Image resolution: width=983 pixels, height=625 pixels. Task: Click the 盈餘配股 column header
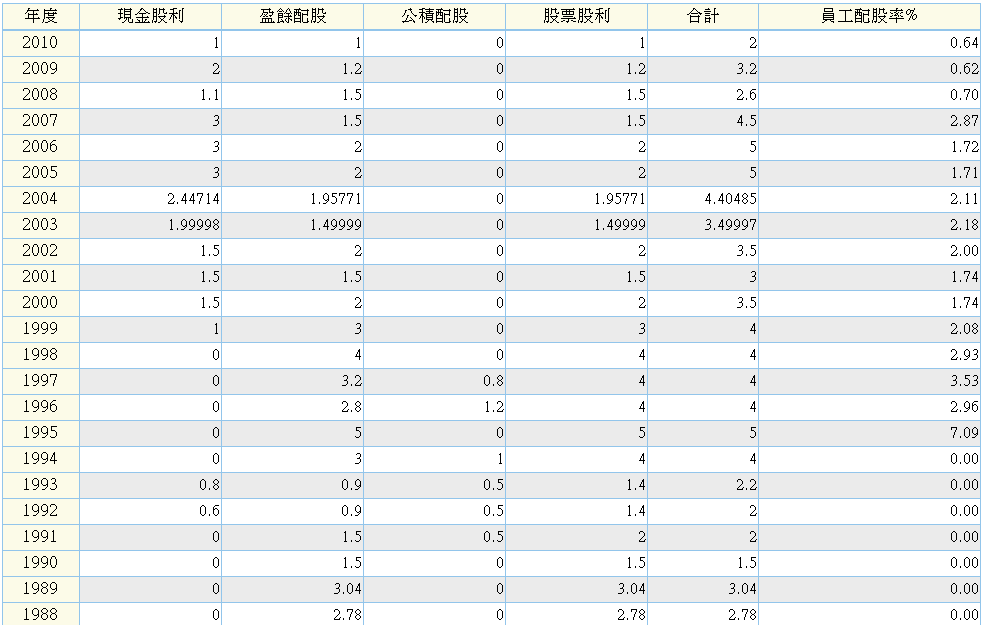(x=293, y=16)
